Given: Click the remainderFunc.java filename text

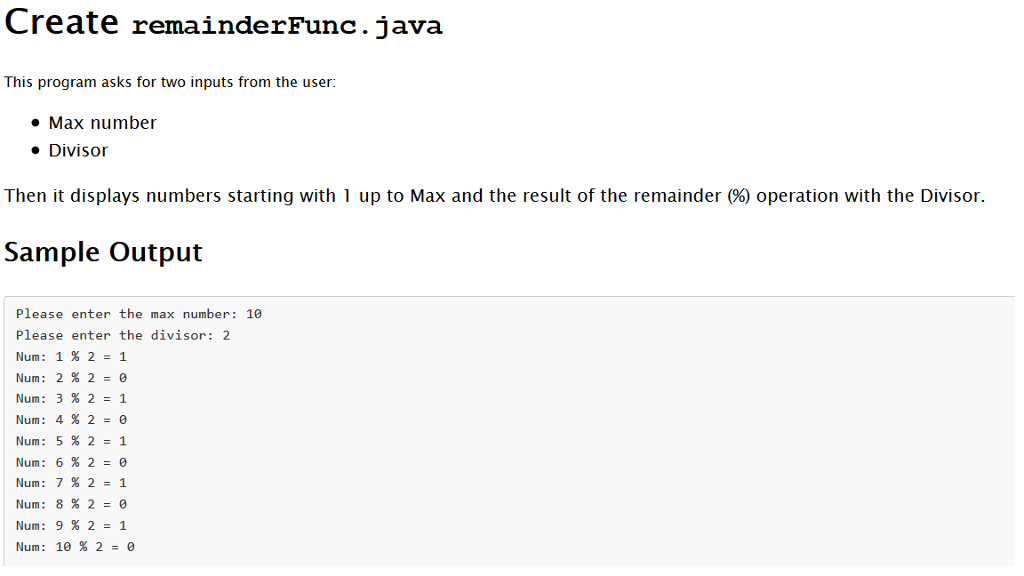Looking at the screenshot, I should [287, 26].
